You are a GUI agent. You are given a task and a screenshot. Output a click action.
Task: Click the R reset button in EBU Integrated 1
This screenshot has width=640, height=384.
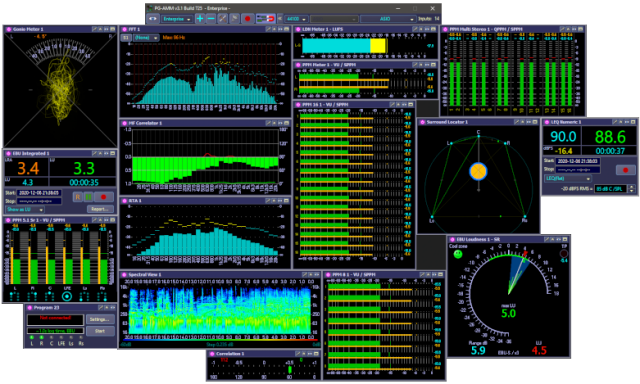click(78, 197)
